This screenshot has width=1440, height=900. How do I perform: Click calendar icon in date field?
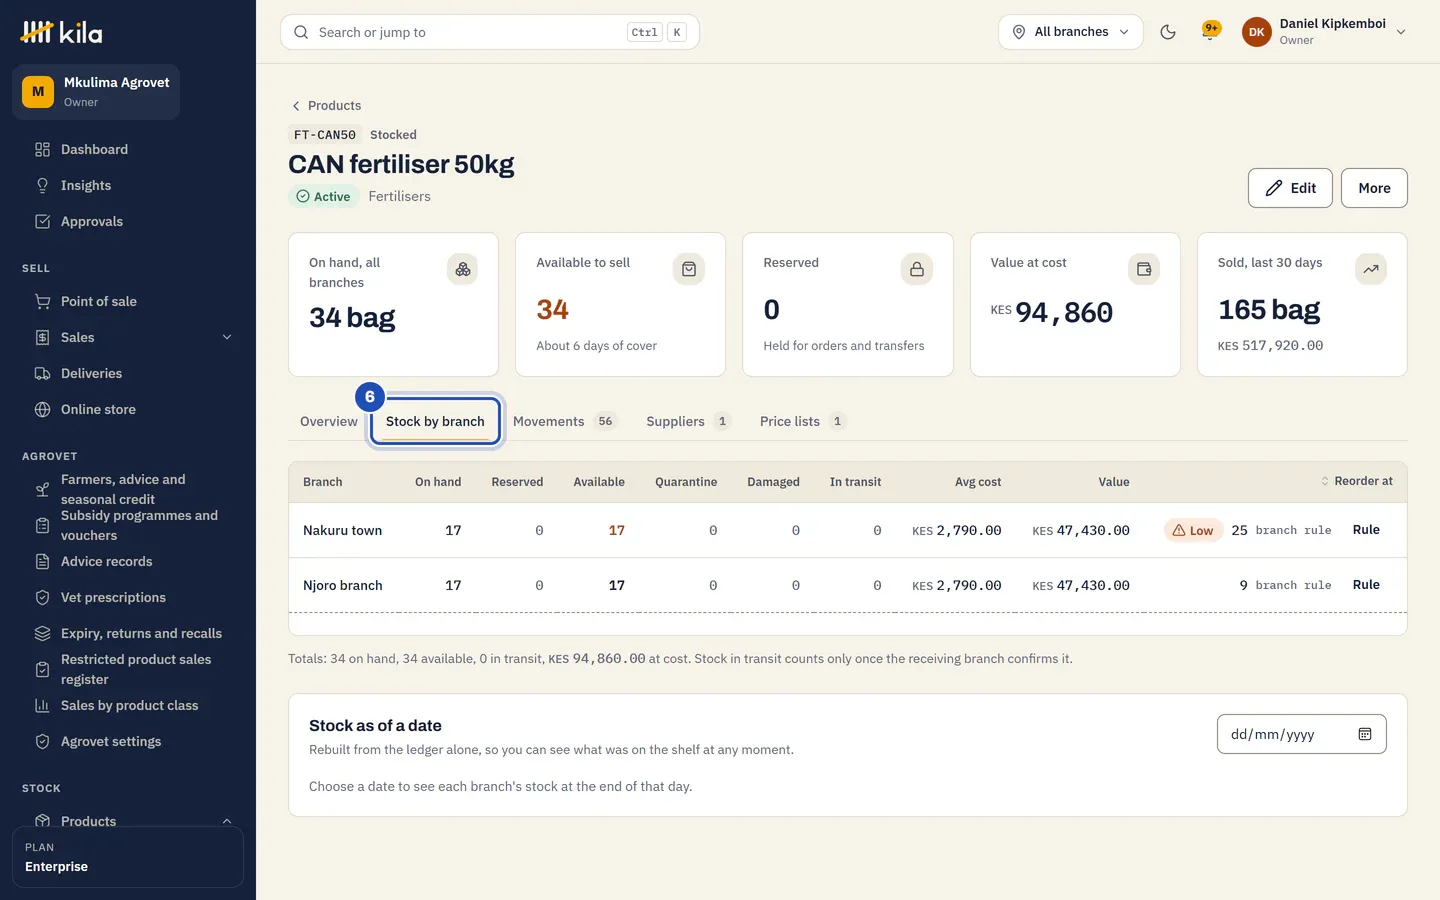click(x=1365, y=734)
